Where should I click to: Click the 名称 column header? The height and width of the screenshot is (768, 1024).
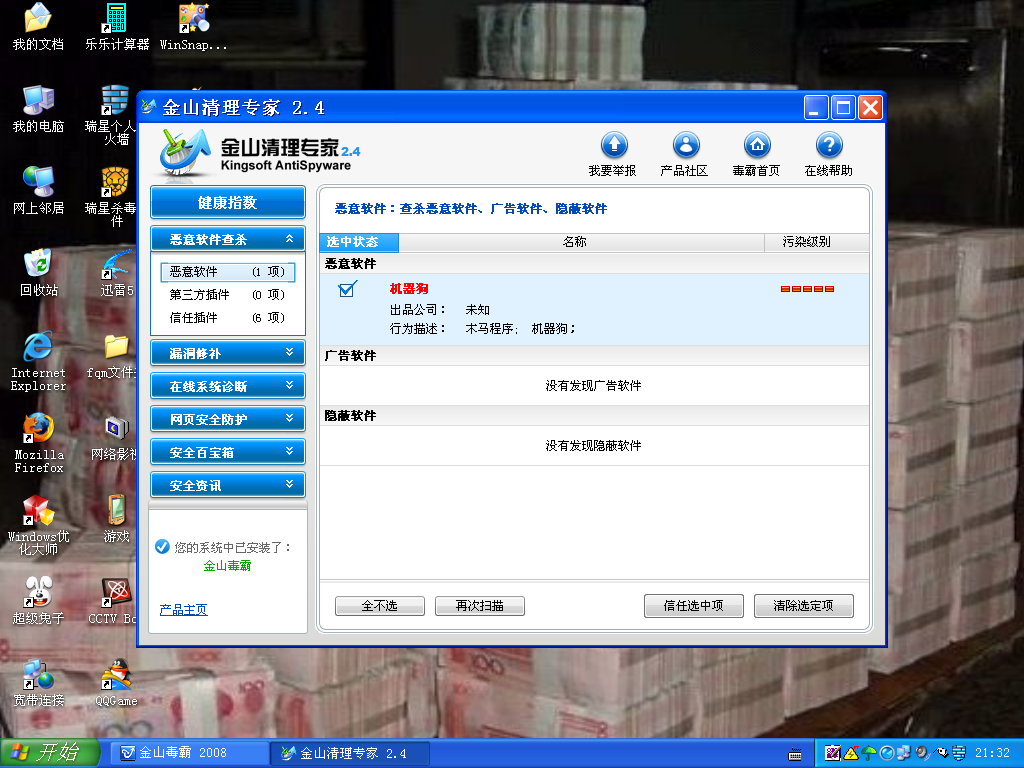coord(581,242)
